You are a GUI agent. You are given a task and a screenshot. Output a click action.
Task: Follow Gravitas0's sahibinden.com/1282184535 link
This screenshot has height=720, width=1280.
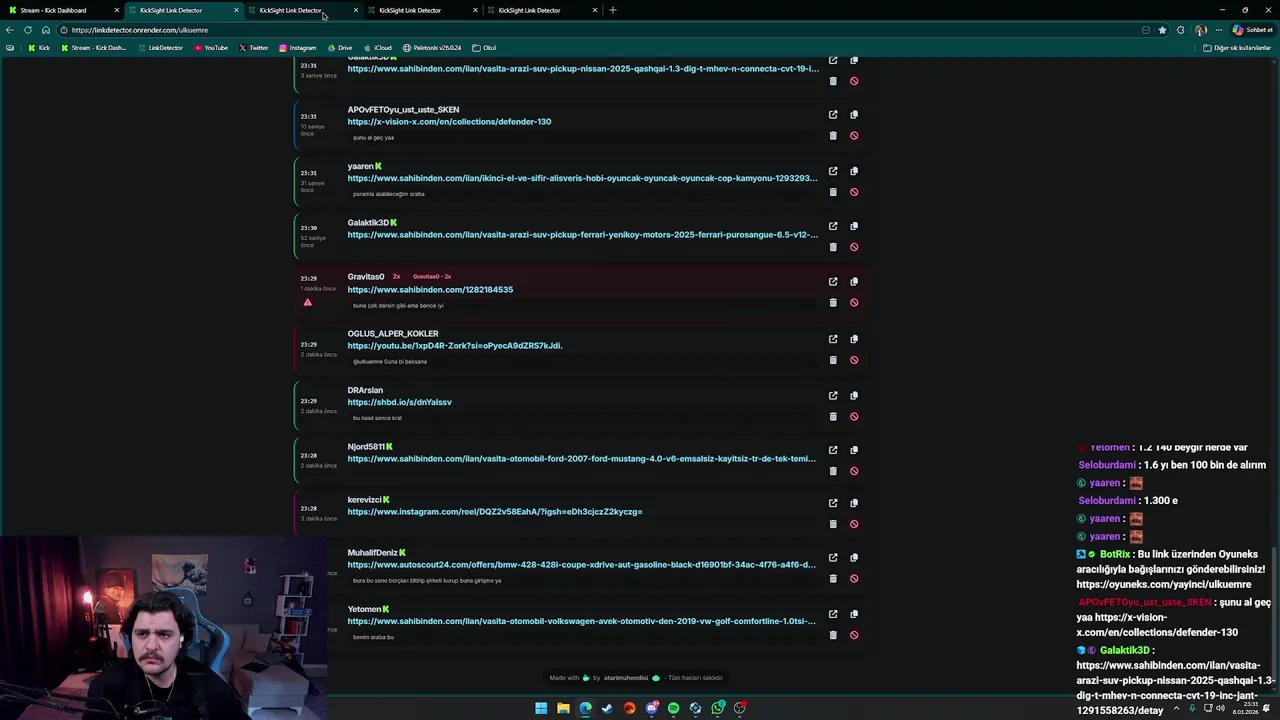pos(430,290)
